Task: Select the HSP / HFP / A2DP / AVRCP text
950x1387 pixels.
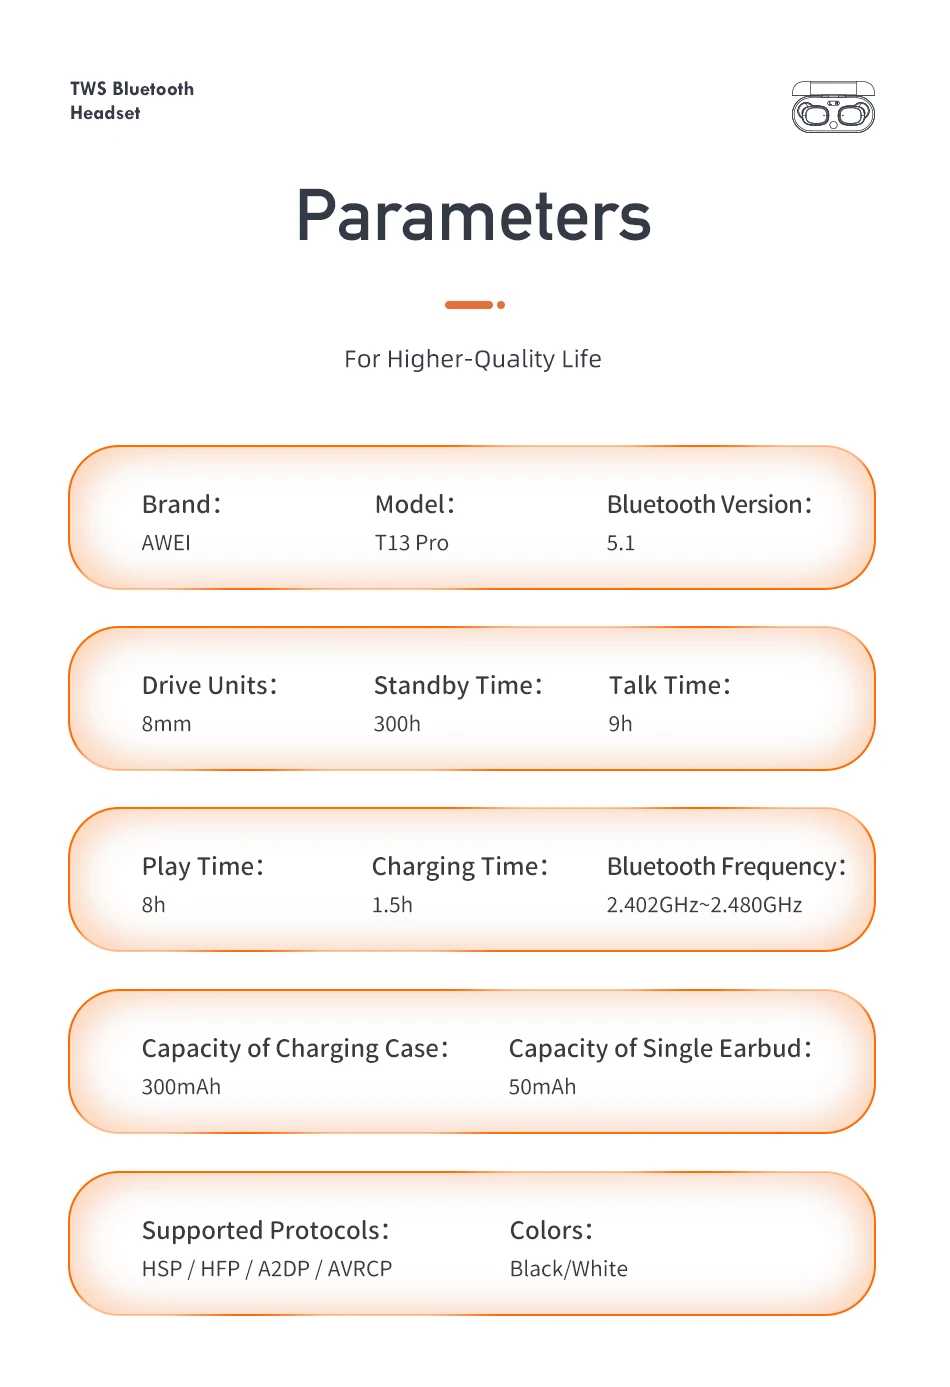Action: click(x=267, y=1269)
